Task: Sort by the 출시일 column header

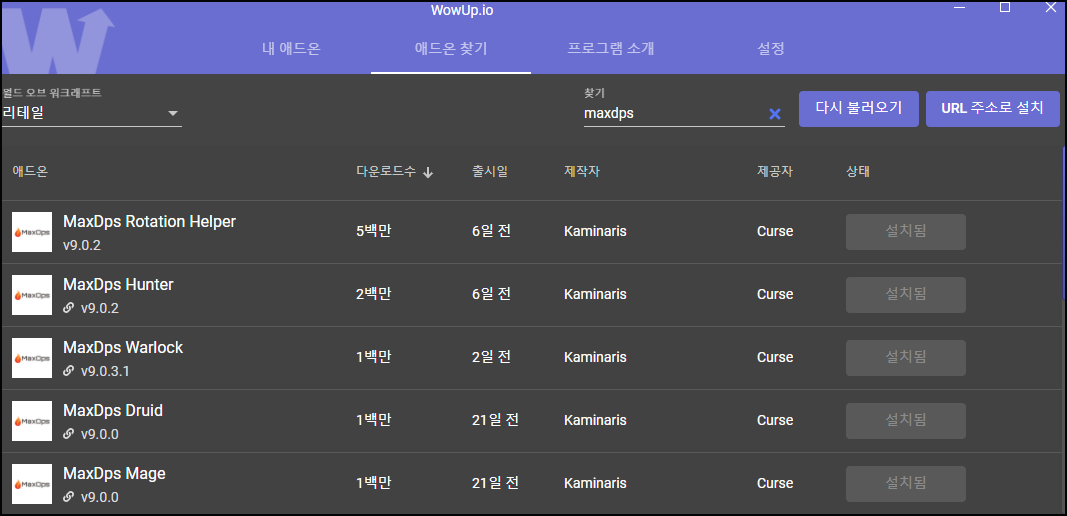Action: [x=490, y=172]
